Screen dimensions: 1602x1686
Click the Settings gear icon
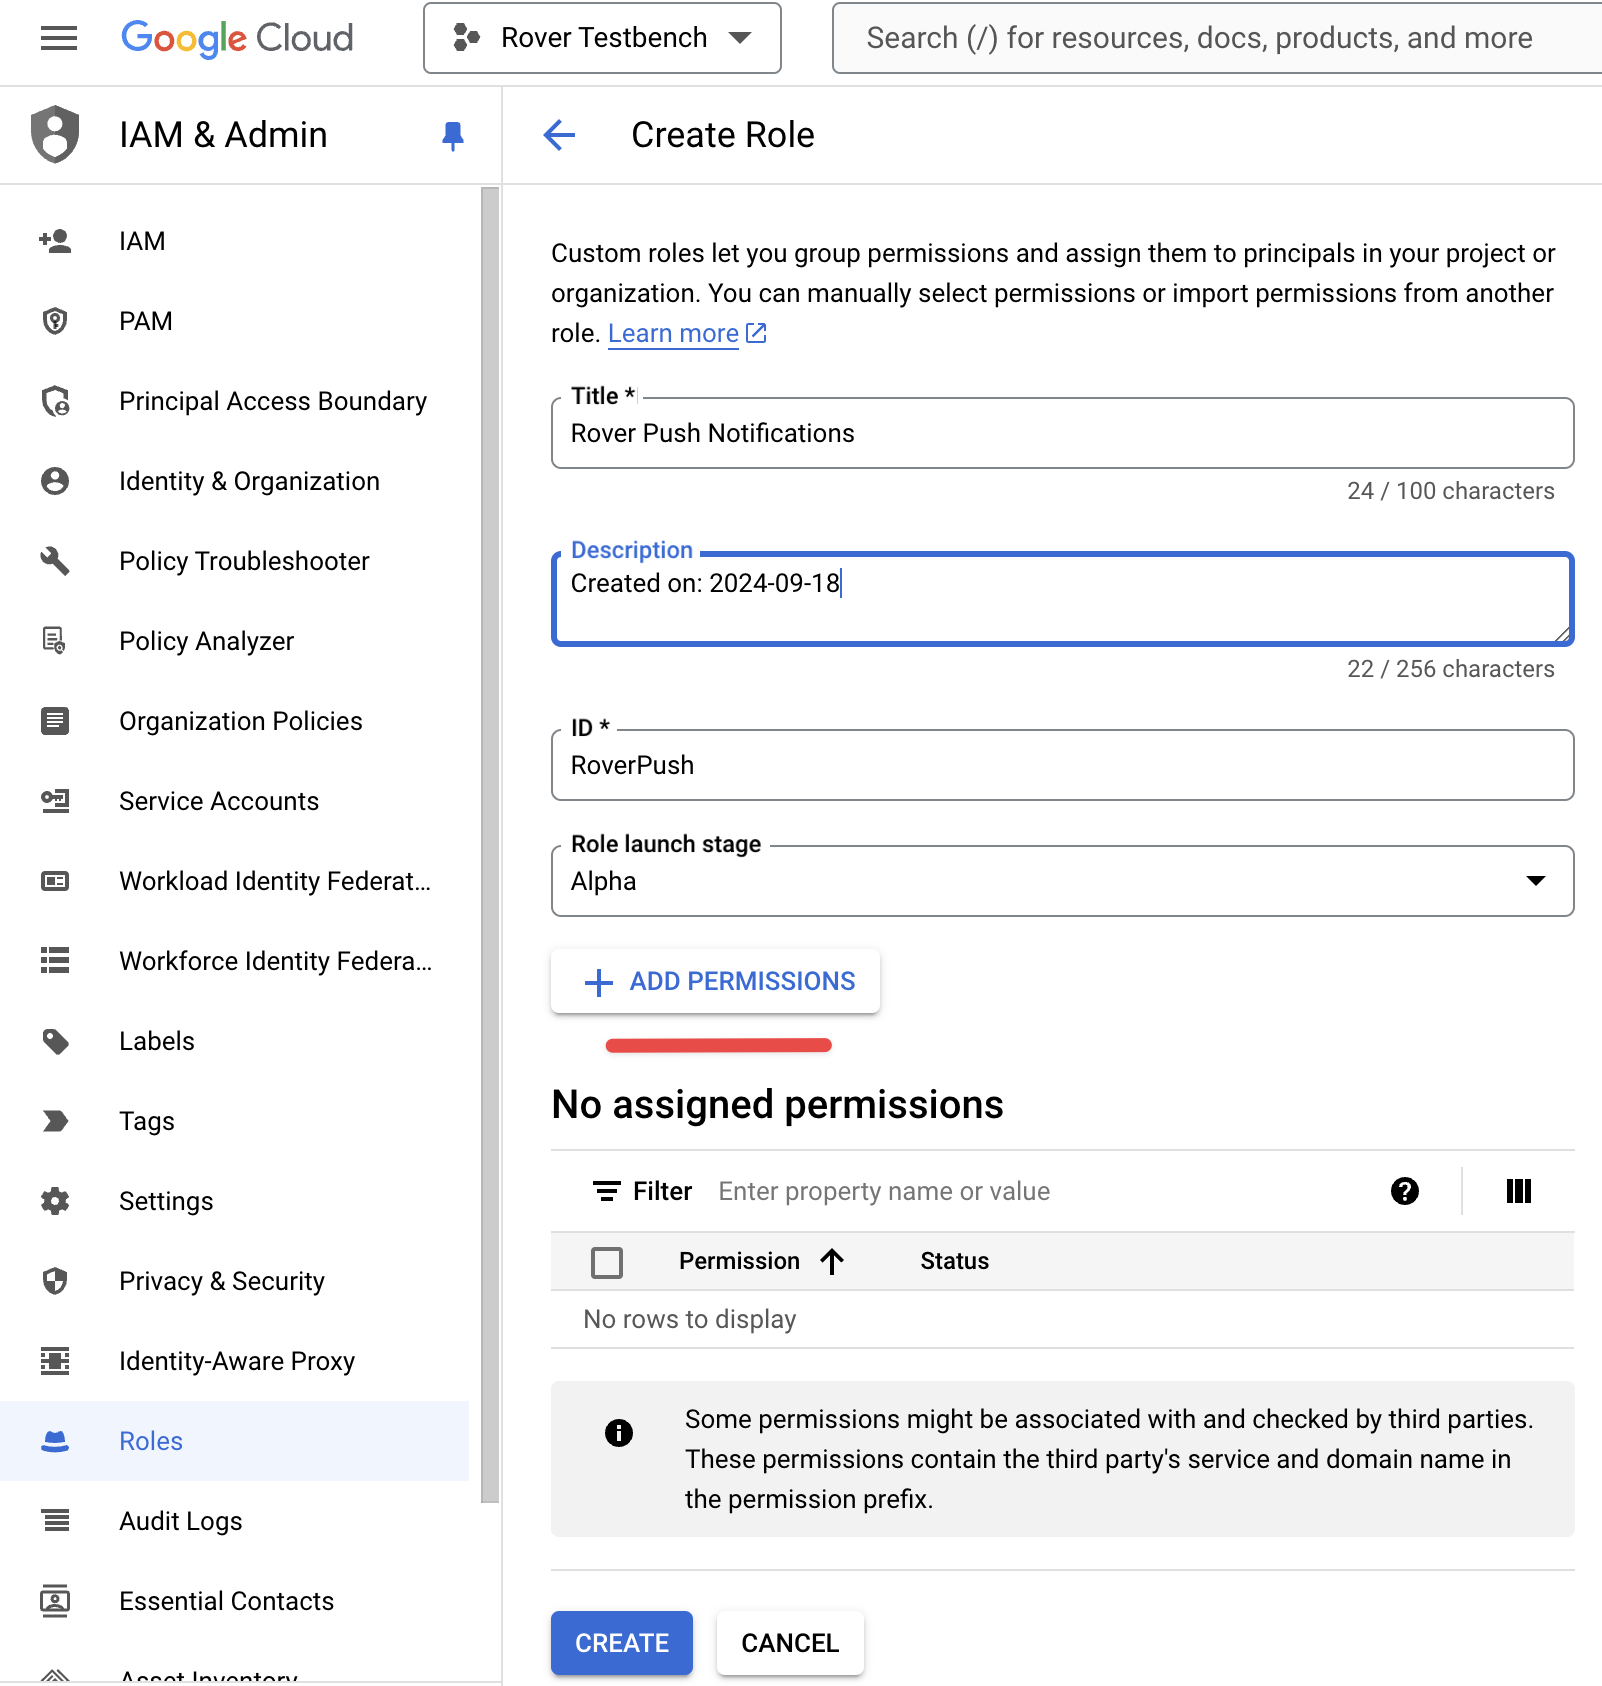55,1201
